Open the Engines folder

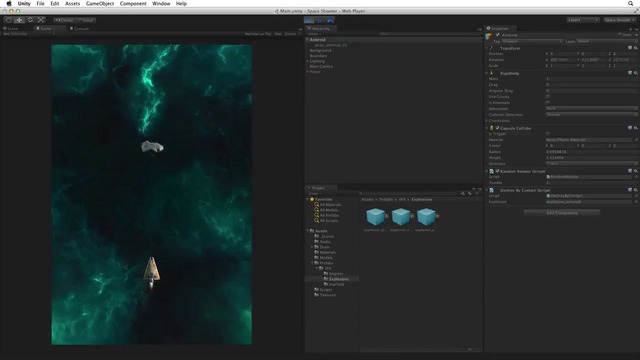pos(336,273)
